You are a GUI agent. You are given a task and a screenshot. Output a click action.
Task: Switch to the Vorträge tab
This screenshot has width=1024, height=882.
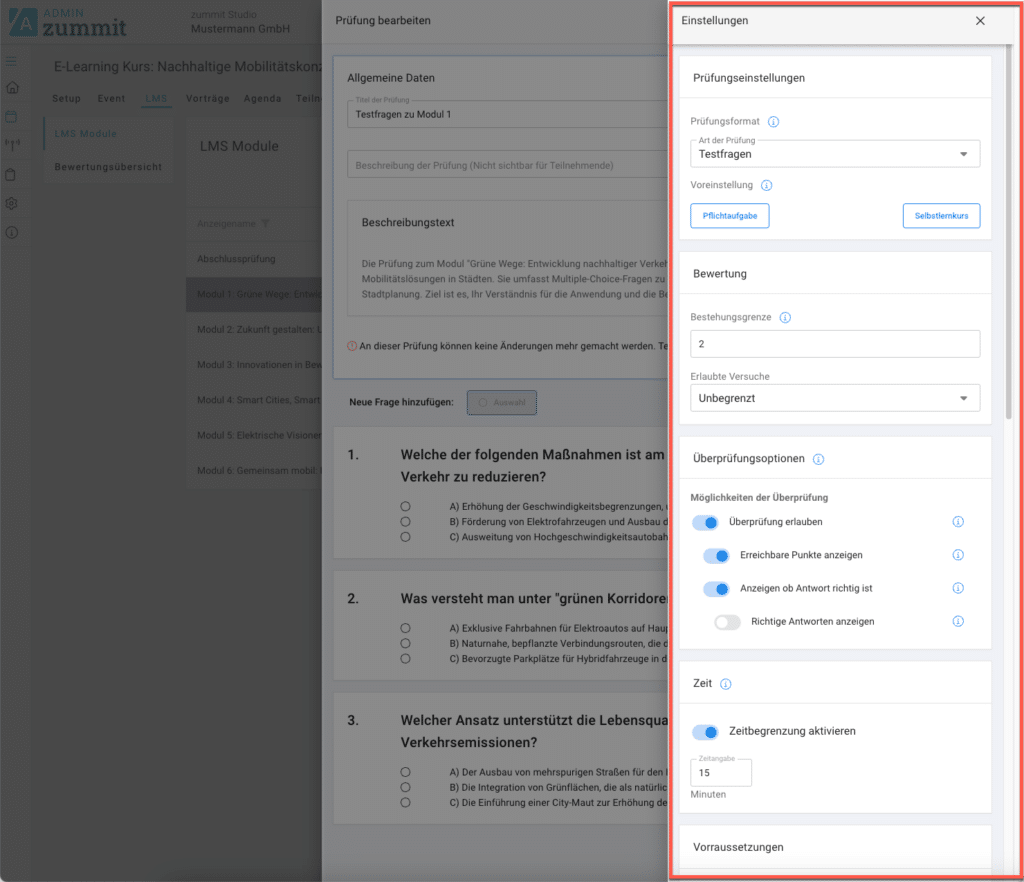tap(207, 99)
